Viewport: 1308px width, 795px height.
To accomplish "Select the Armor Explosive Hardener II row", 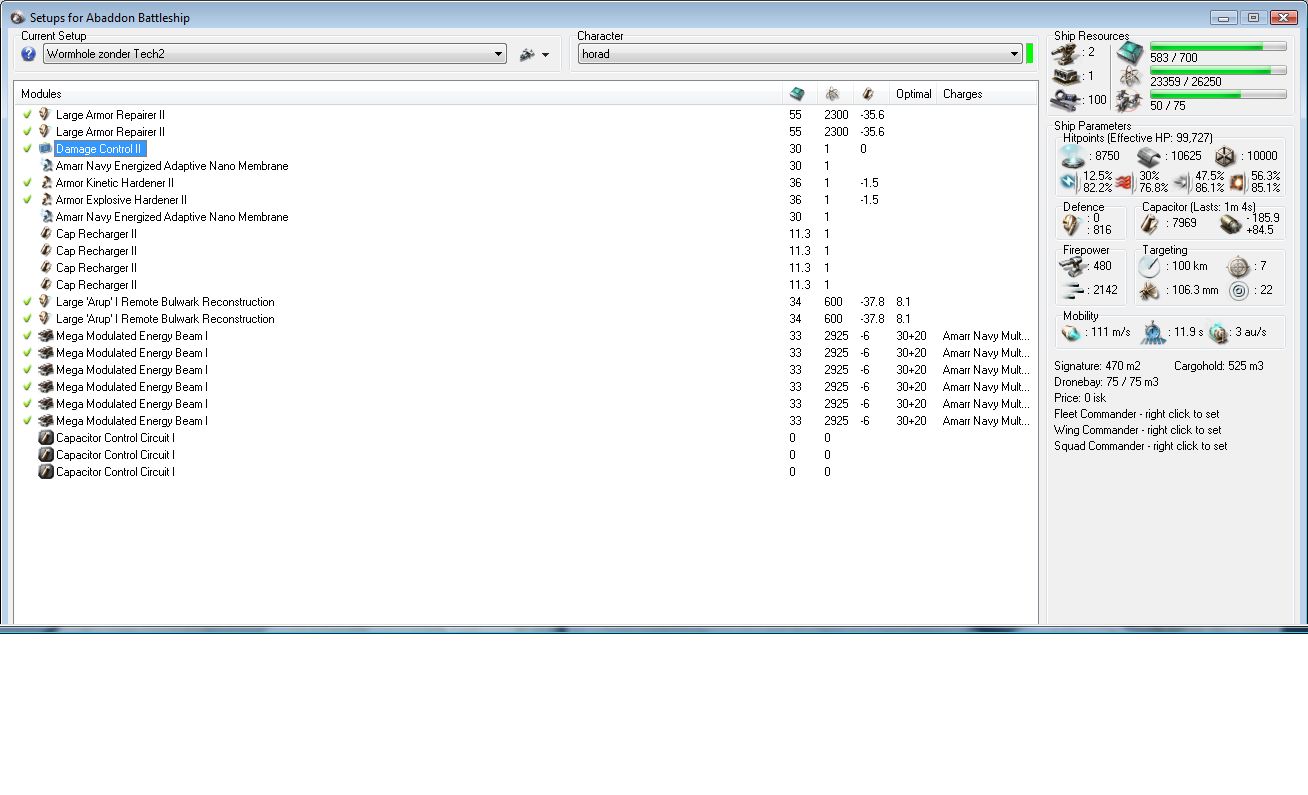I will (526, 200).
